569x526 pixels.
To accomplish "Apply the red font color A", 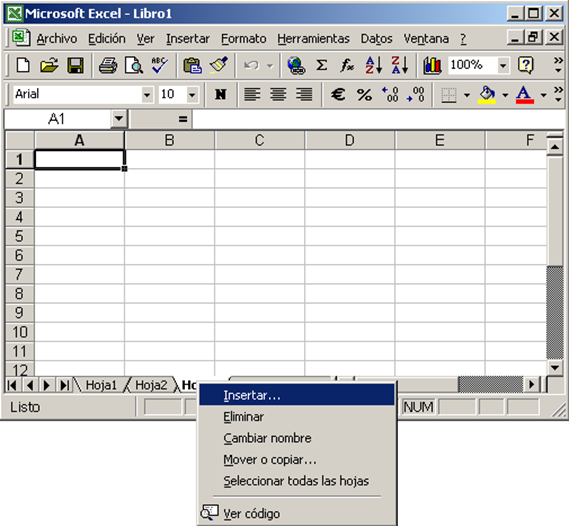I will click(x=525, y=95).
